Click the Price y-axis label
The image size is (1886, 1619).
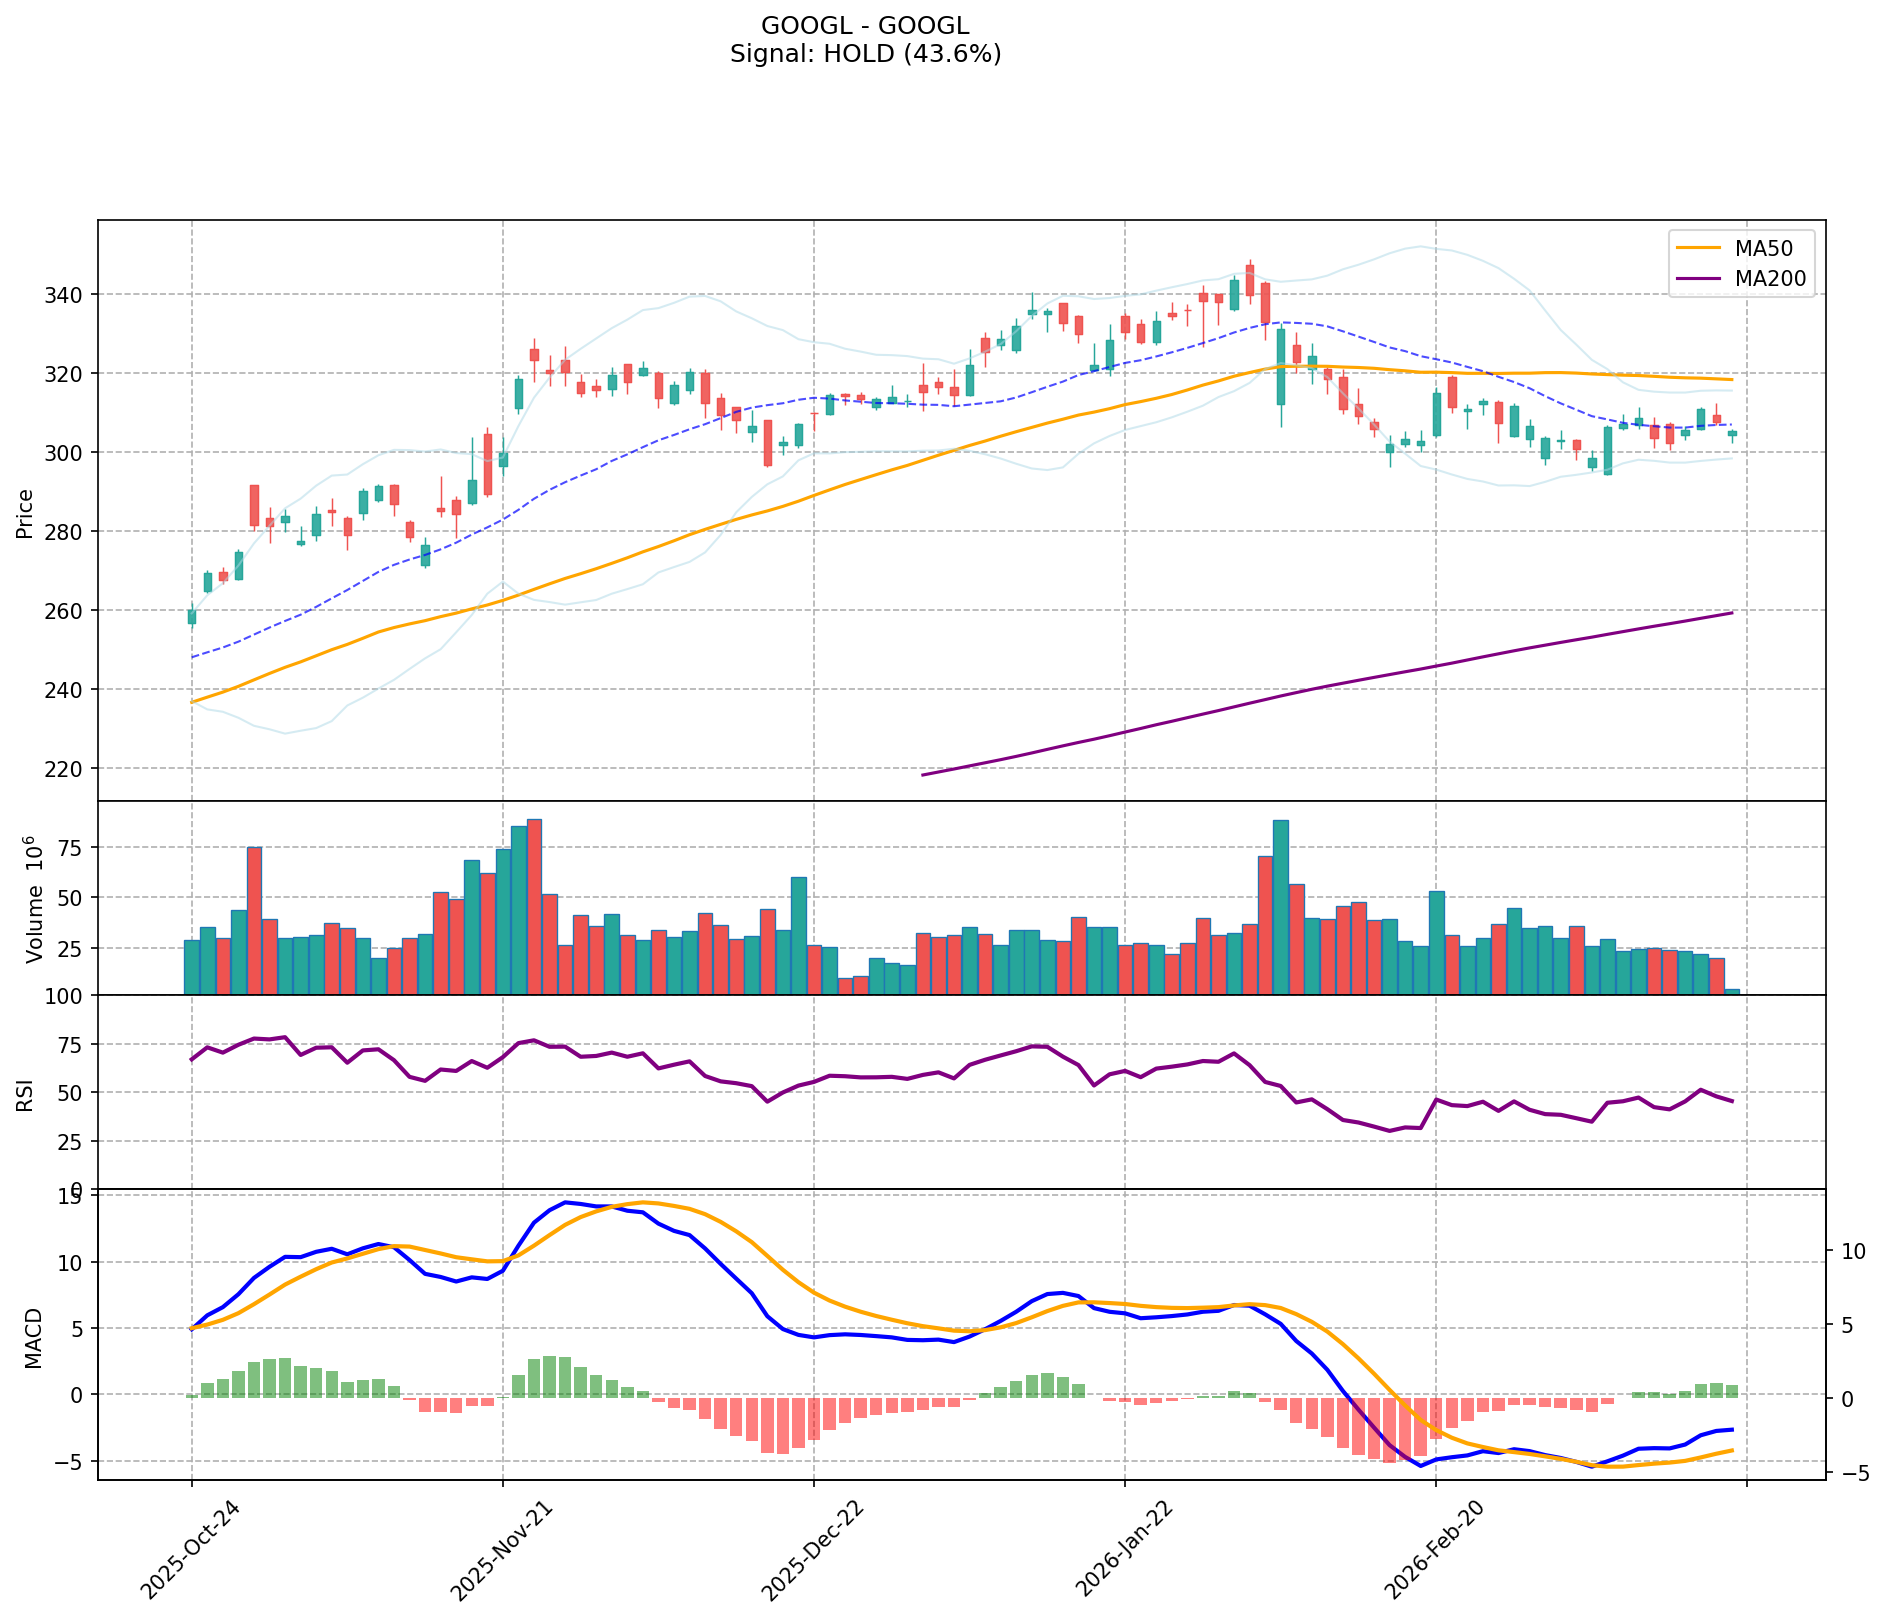pyautogui.click(x=26, y=513)
